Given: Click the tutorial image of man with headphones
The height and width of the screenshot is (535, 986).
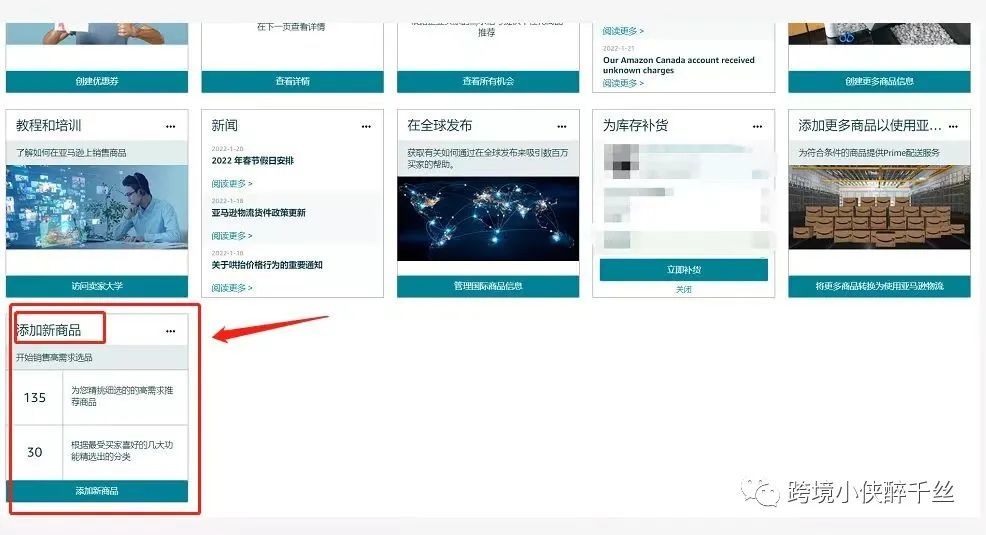Looking at the screenshot, I should [x=97, y=207].
